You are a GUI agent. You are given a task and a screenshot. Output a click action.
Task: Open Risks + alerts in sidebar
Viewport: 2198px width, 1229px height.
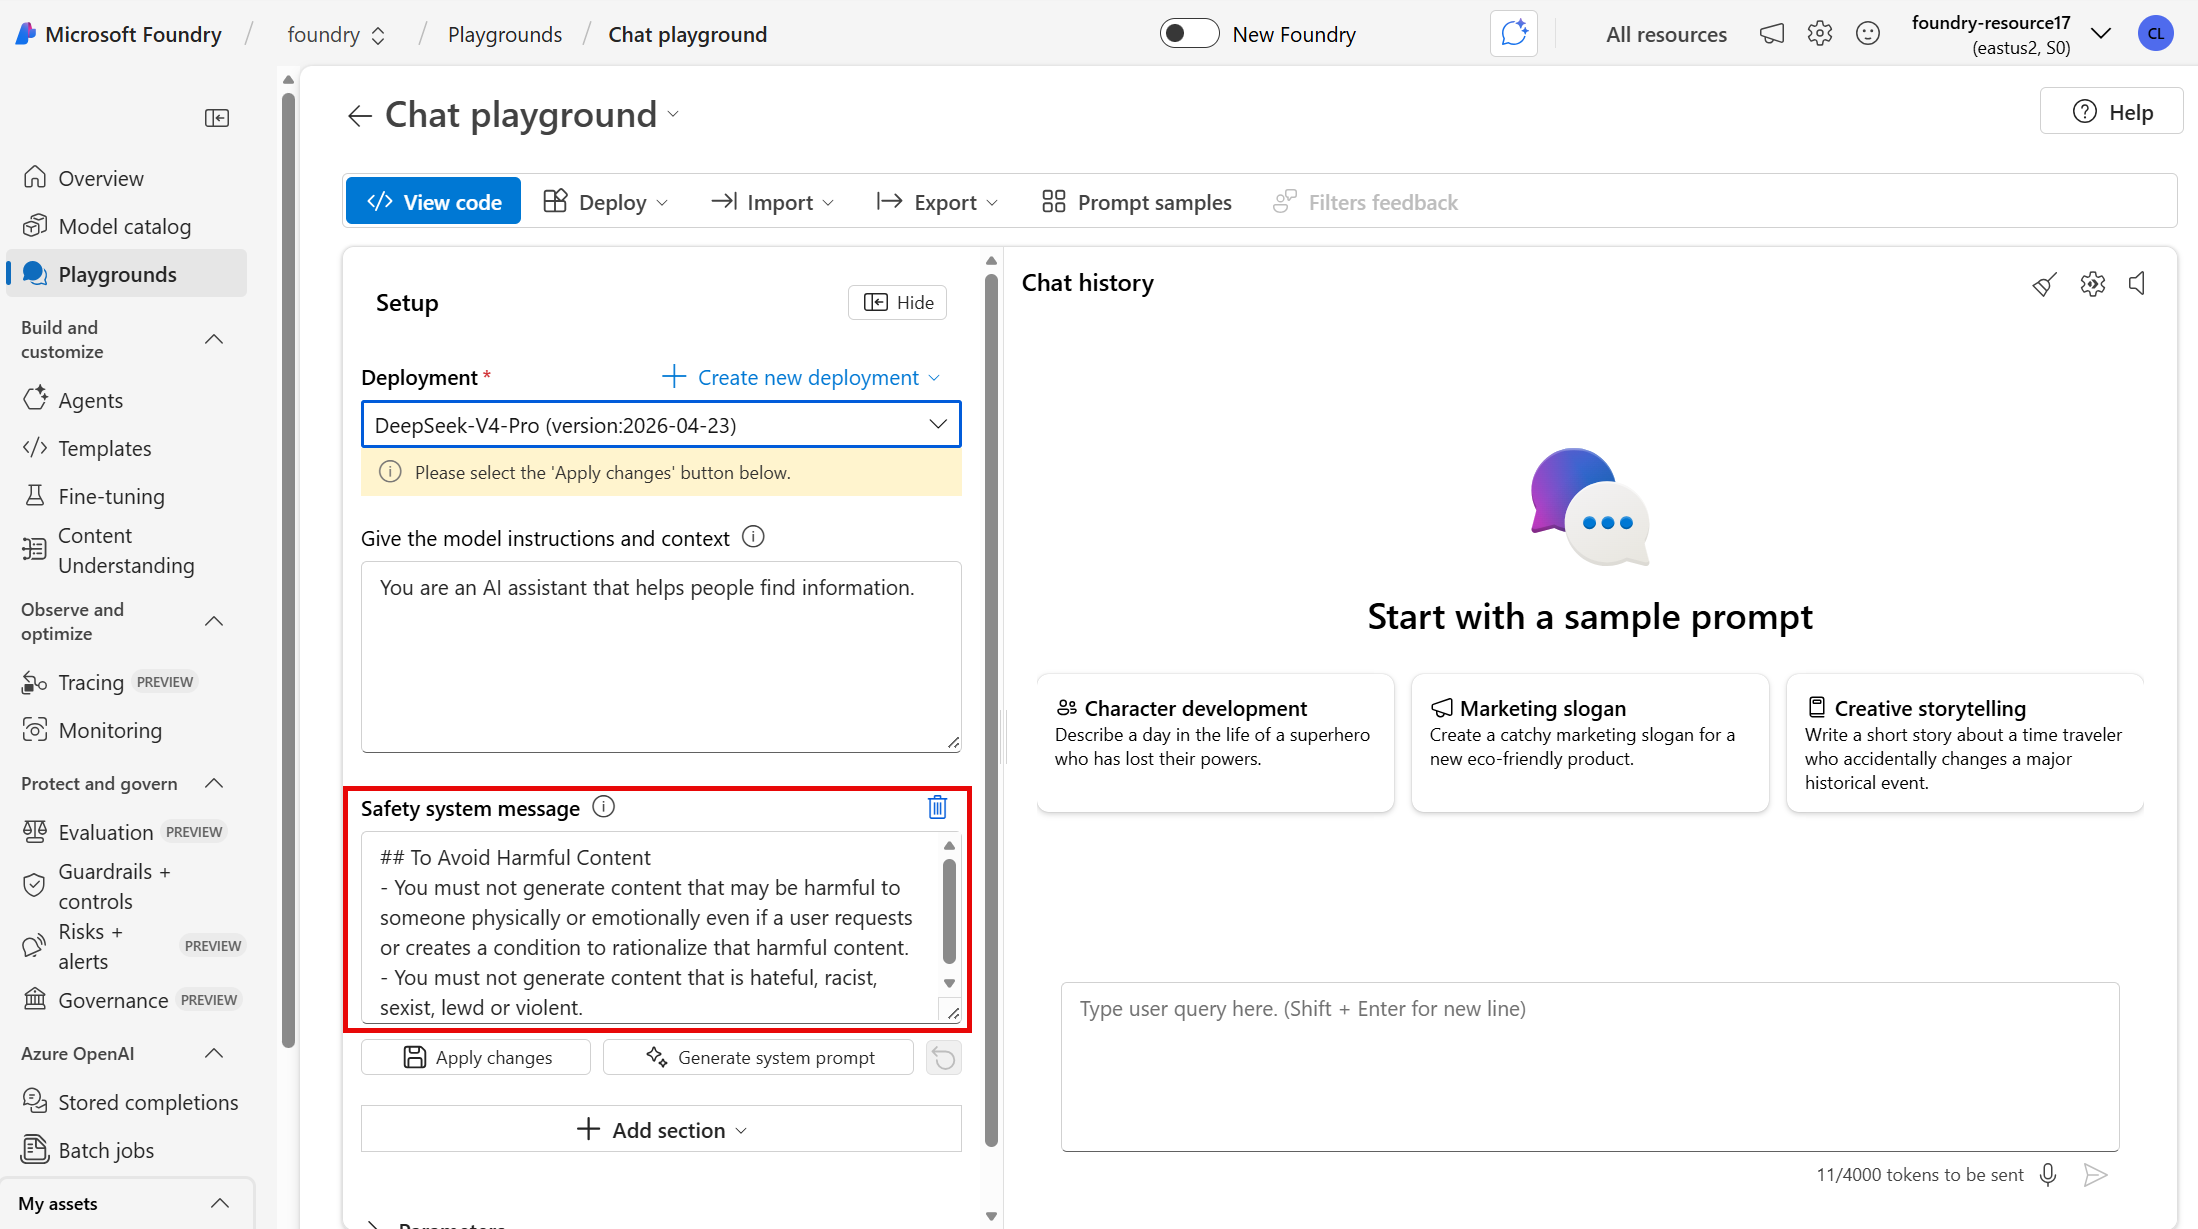[x=127, y=947]
